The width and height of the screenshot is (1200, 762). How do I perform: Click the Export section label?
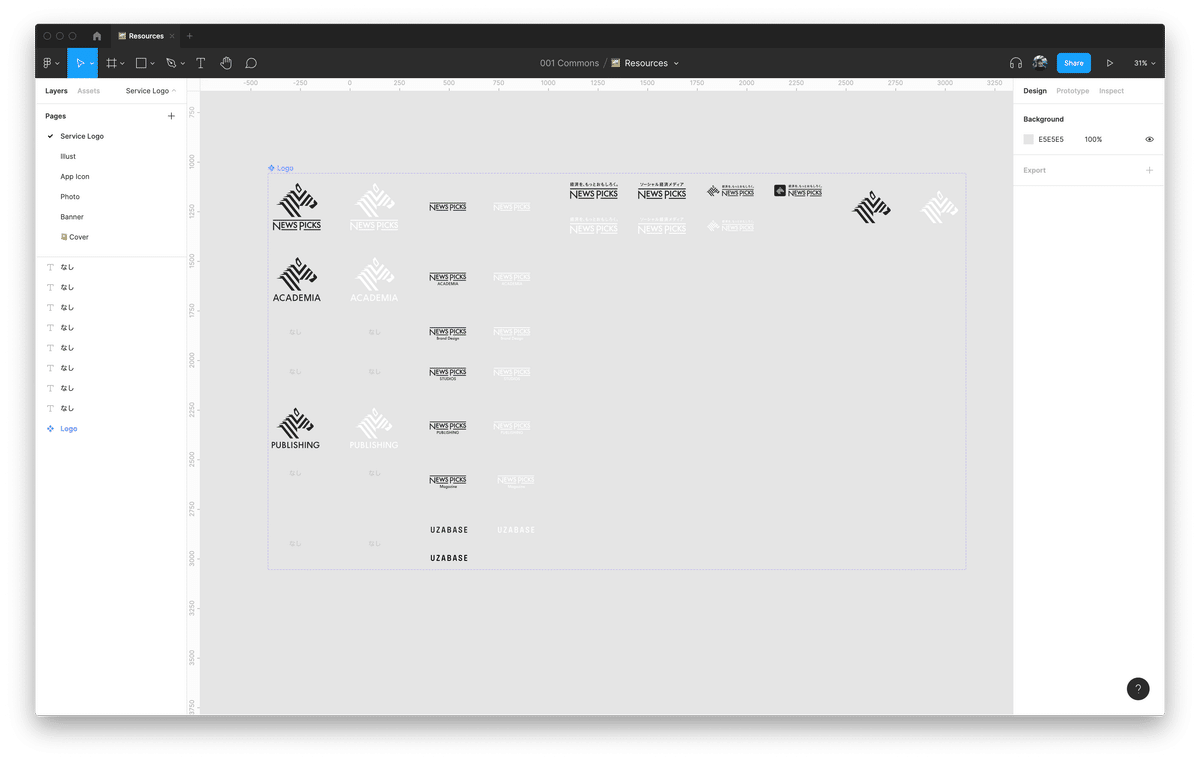[1034, 170]
